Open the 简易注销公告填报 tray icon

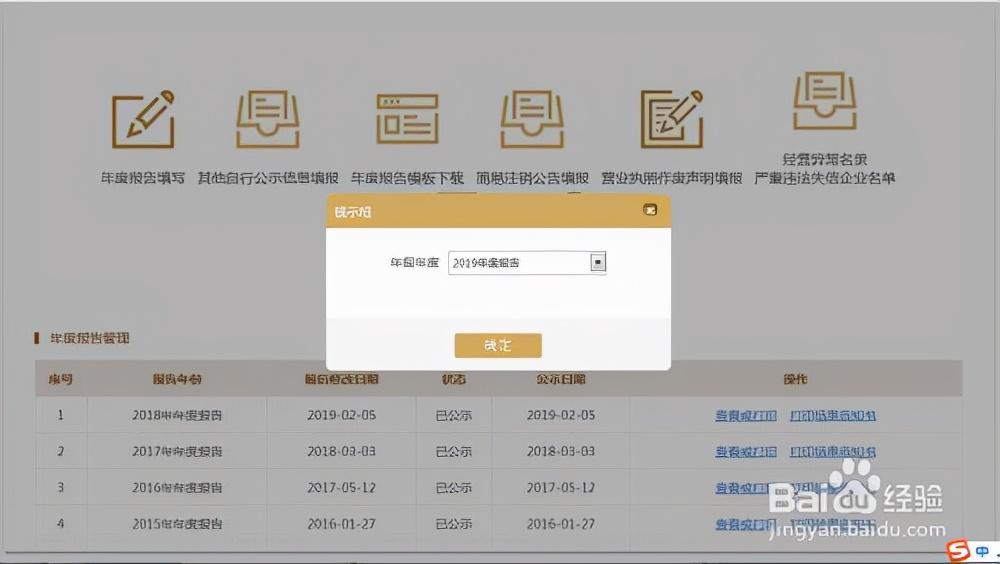click(x=532, y=119)
